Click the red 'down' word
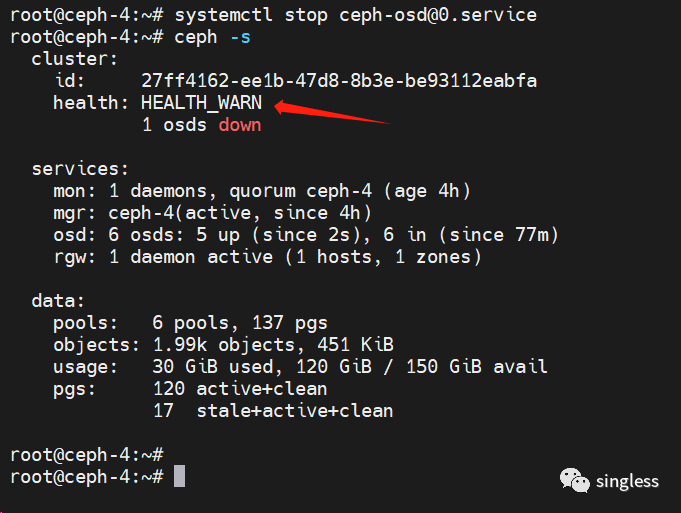The height and width of the screenshot is (513, 681). click(240, 125)
